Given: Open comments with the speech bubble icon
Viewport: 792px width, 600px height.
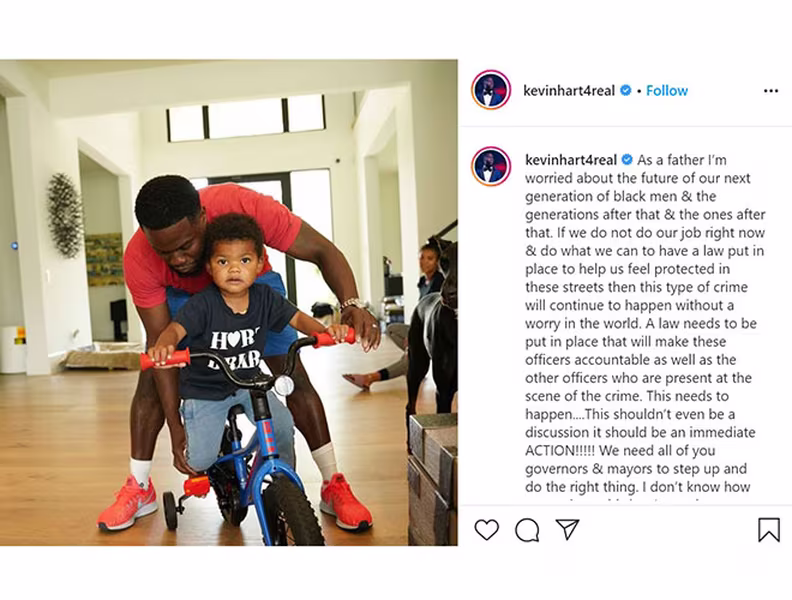Looking at the screenshot, I should [527, 530].
